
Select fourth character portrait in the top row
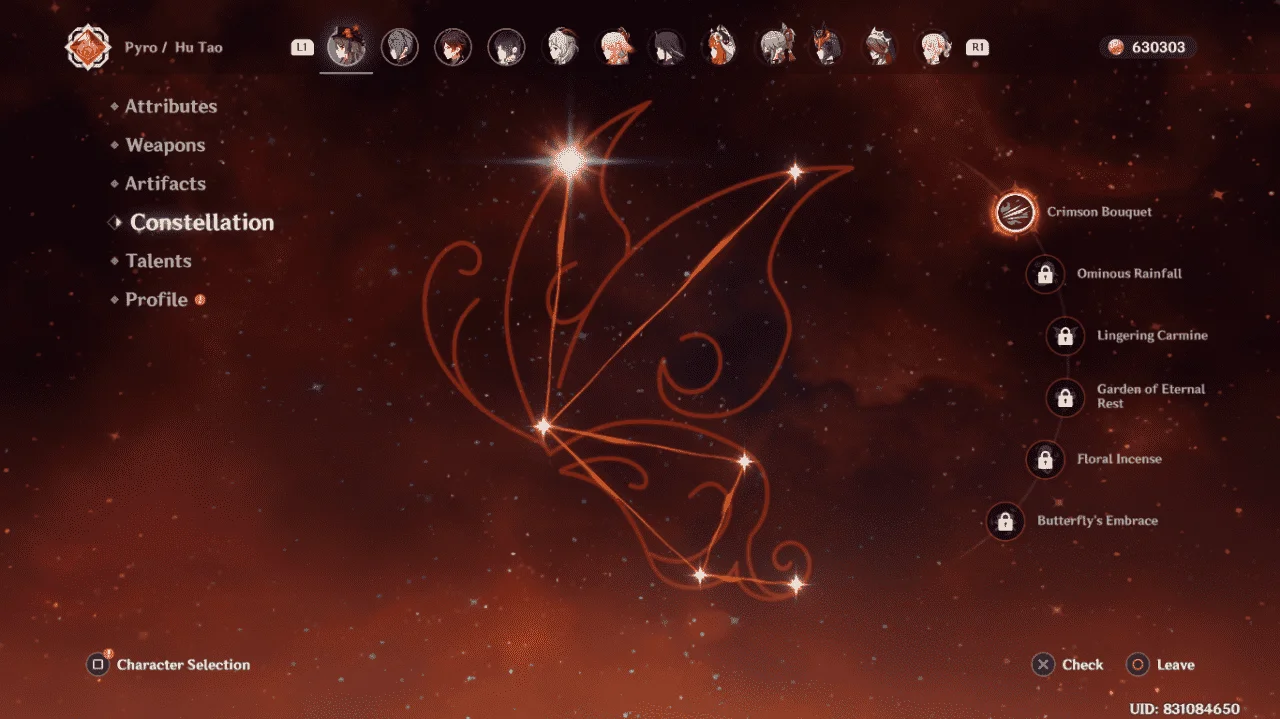pos(506,47)
